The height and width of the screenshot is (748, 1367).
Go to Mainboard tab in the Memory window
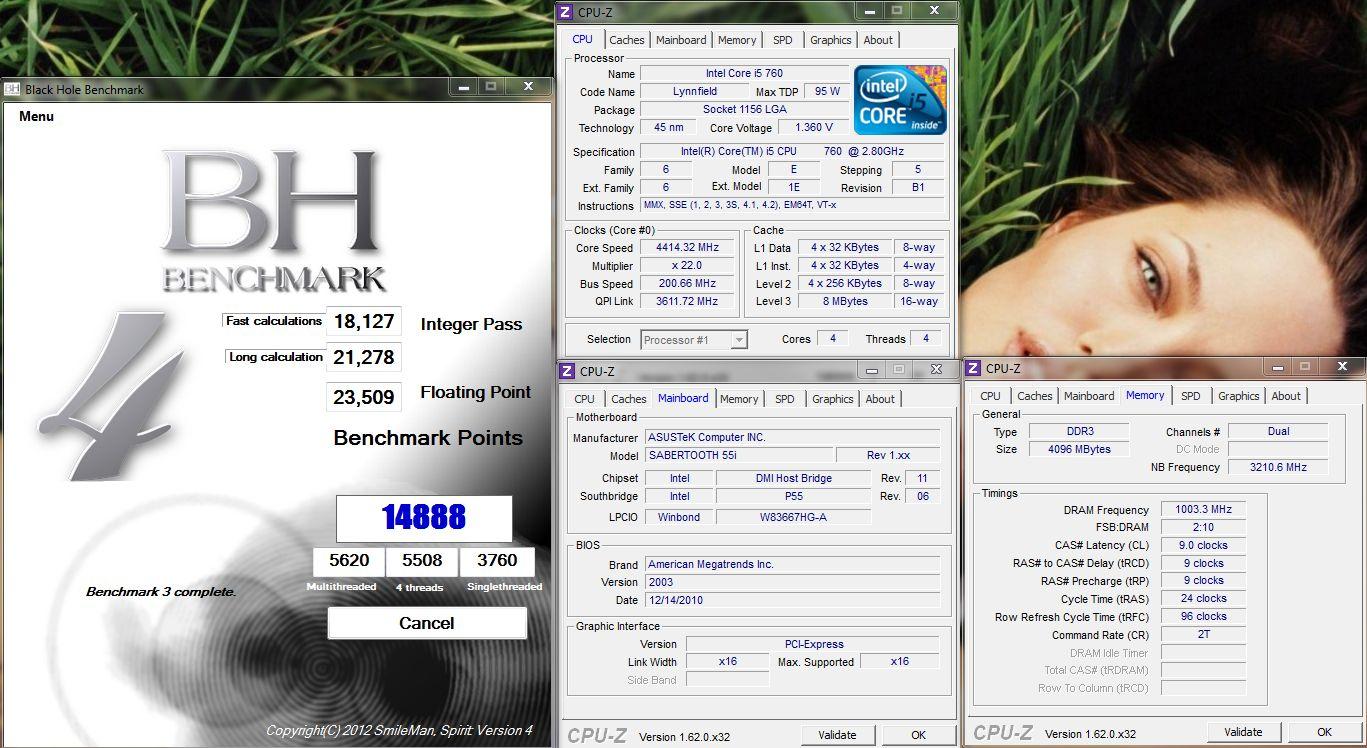1089,396
